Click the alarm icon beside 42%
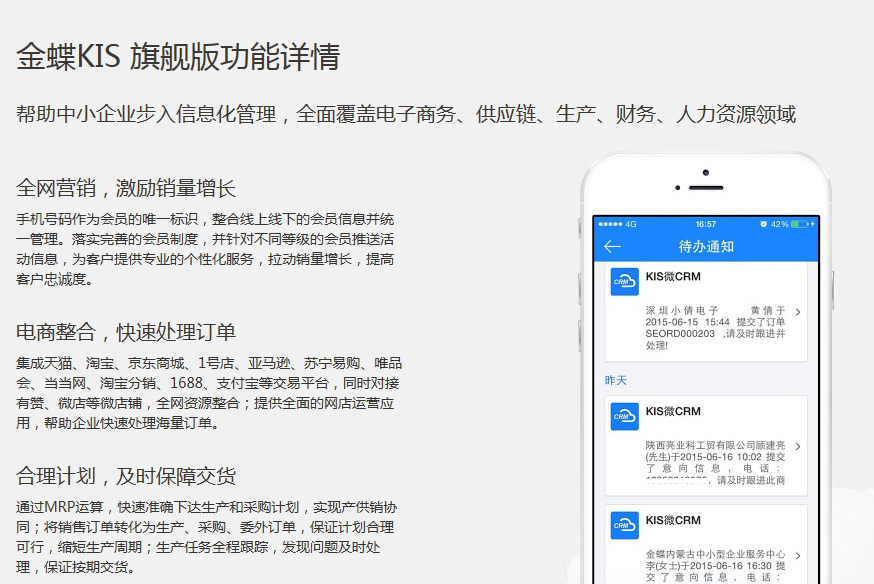874x584 pixels. [763, 224]
